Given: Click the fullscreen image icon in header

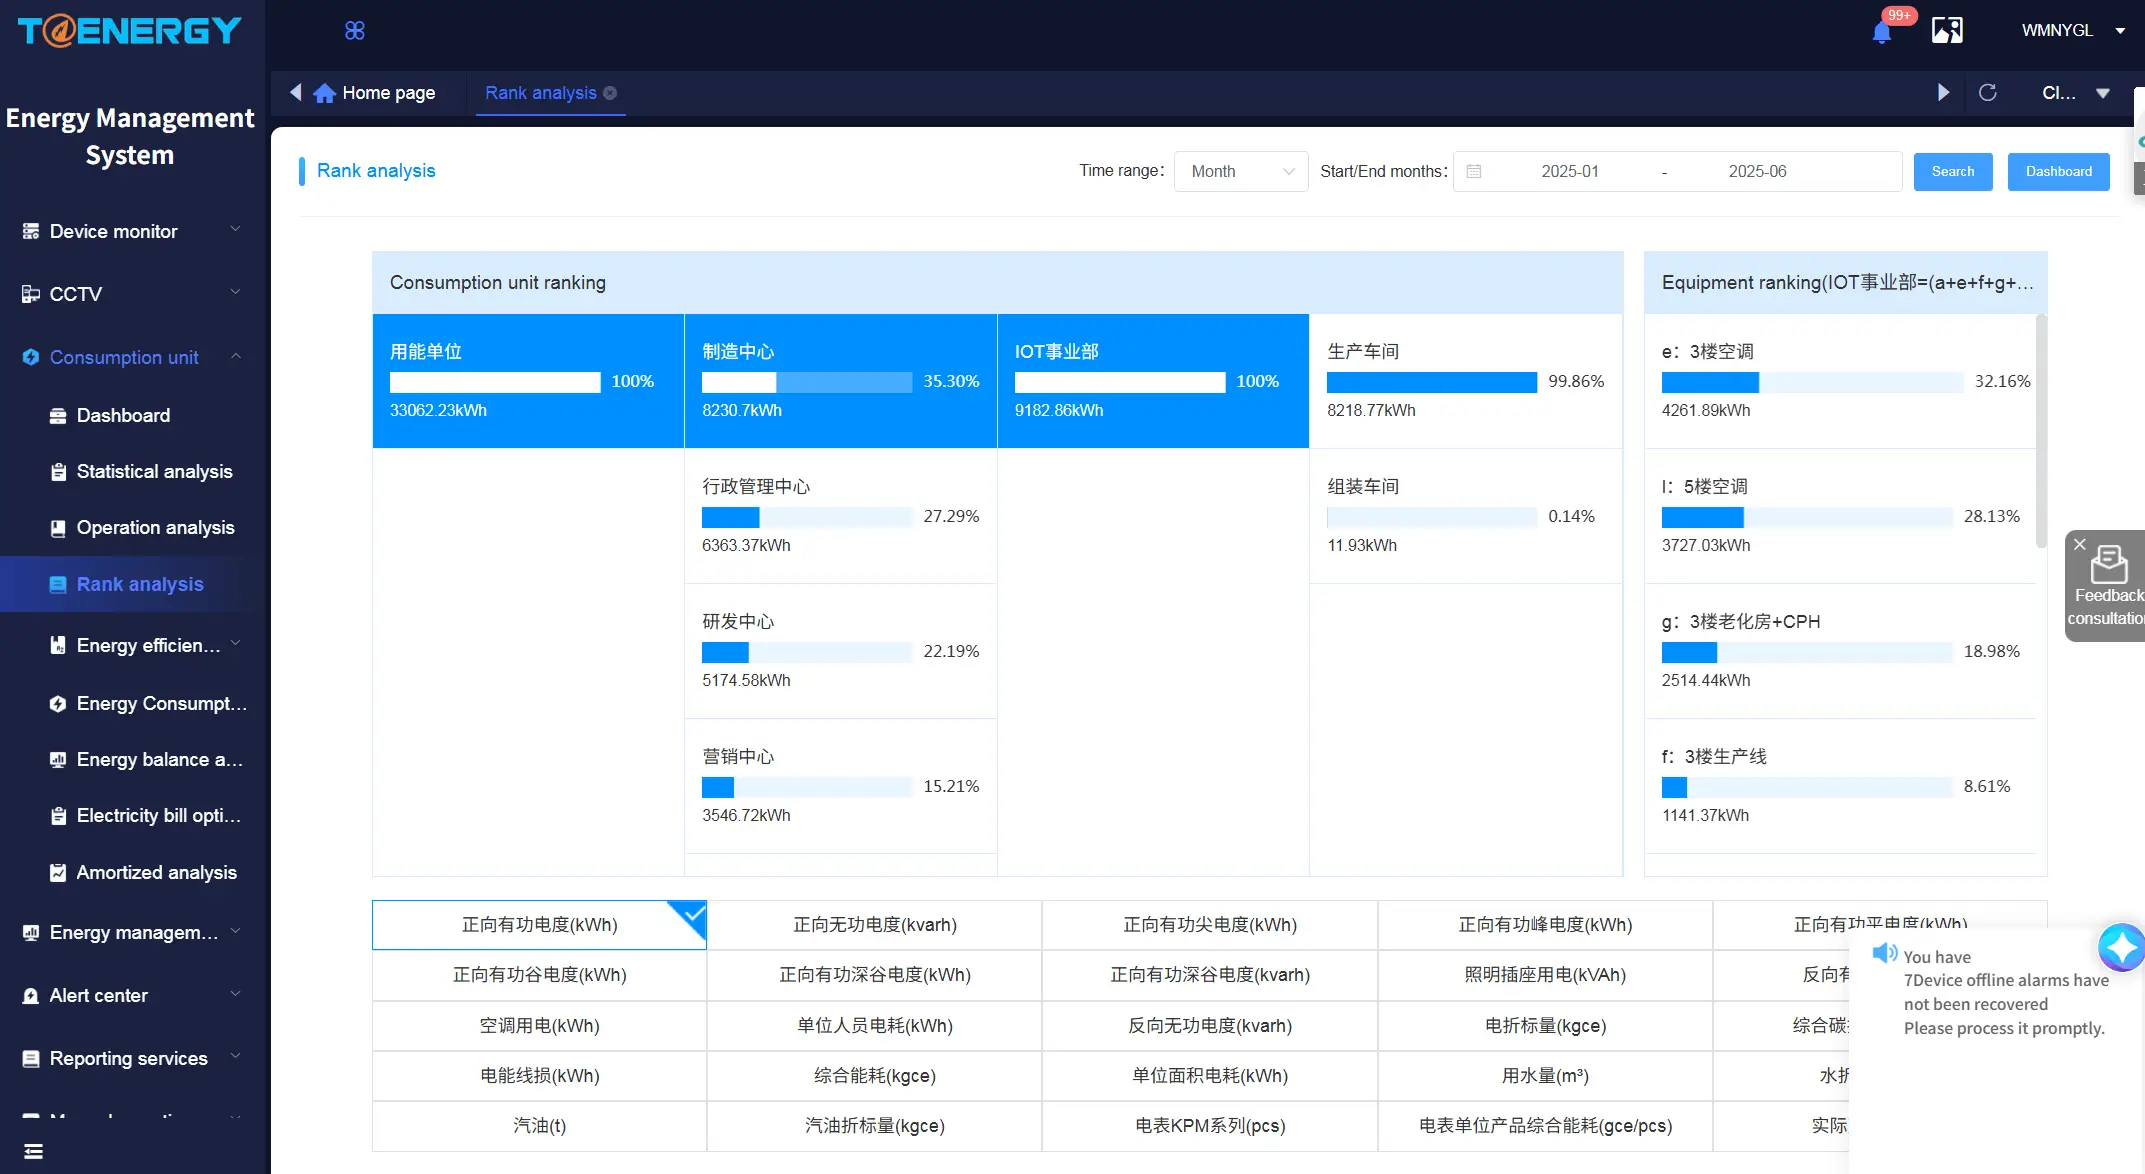Looking at the screenshot, I should pos(1947,30).
